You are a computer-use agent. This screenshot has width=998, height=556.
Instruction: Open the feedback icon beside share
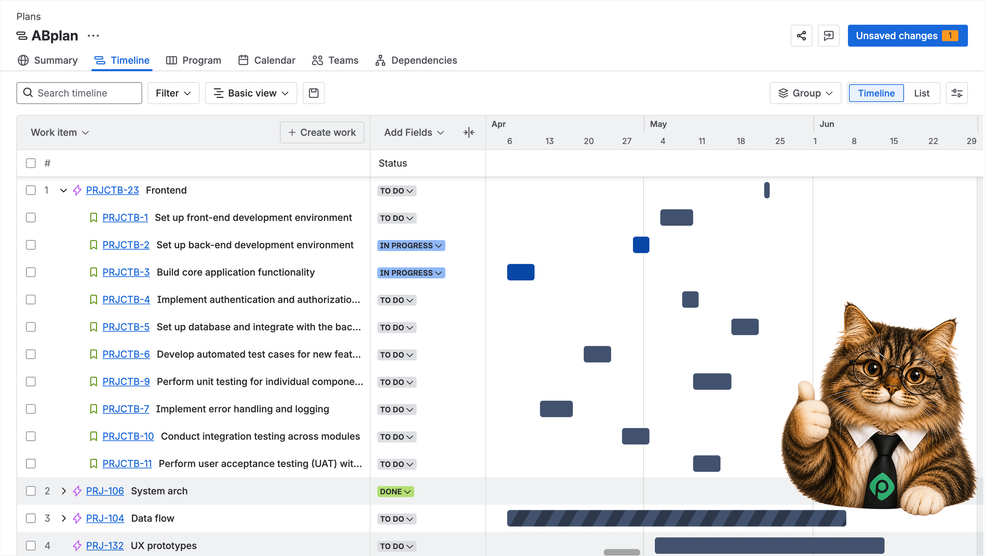(x=828, y=36)
